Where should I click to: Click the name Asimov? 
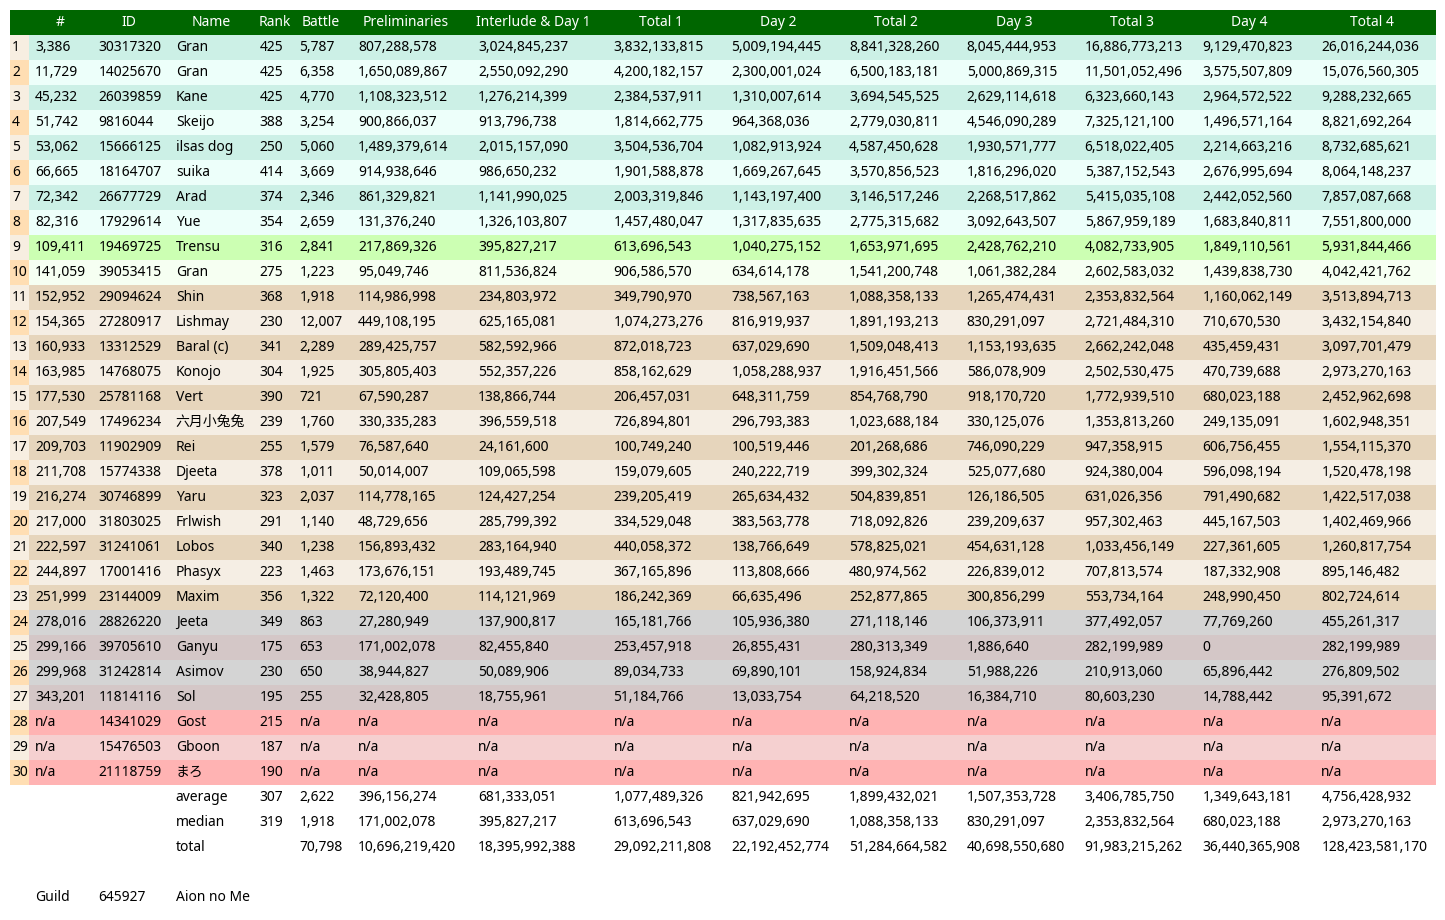click(200, 671)
